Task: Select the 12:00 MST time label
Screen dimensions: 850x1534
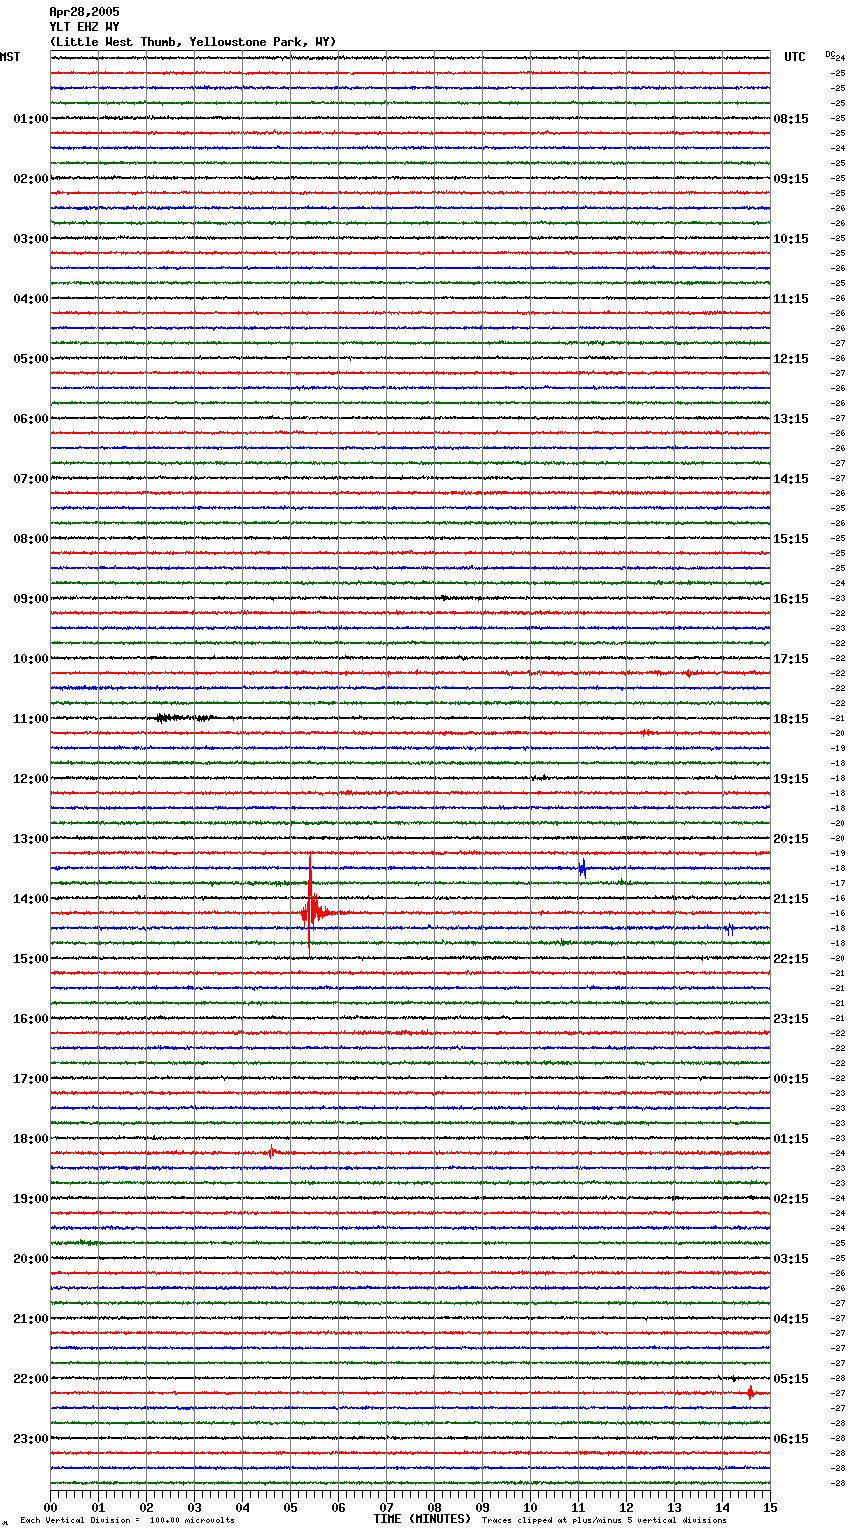Action: 31,779
